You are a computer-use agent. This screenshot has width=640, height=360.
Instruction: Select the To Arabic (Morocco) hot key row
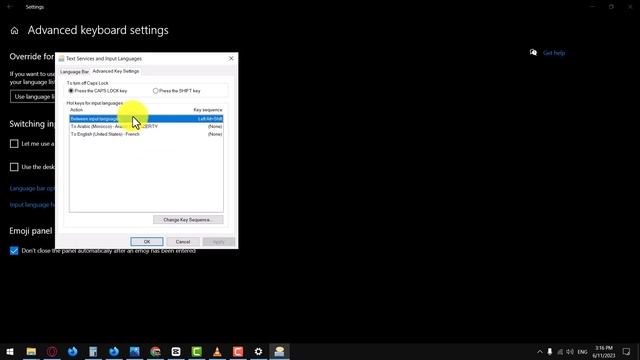pos(146,127)
